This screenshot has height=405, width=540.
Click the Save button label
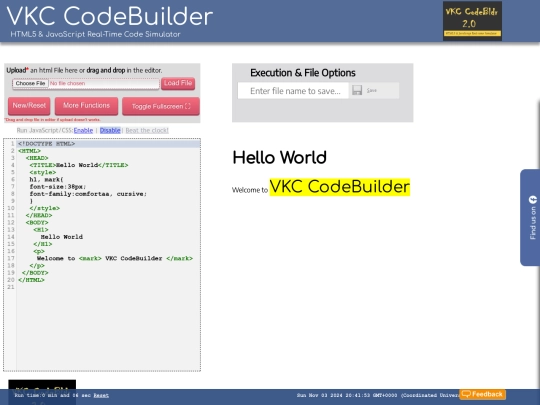(x=372, y=90)
